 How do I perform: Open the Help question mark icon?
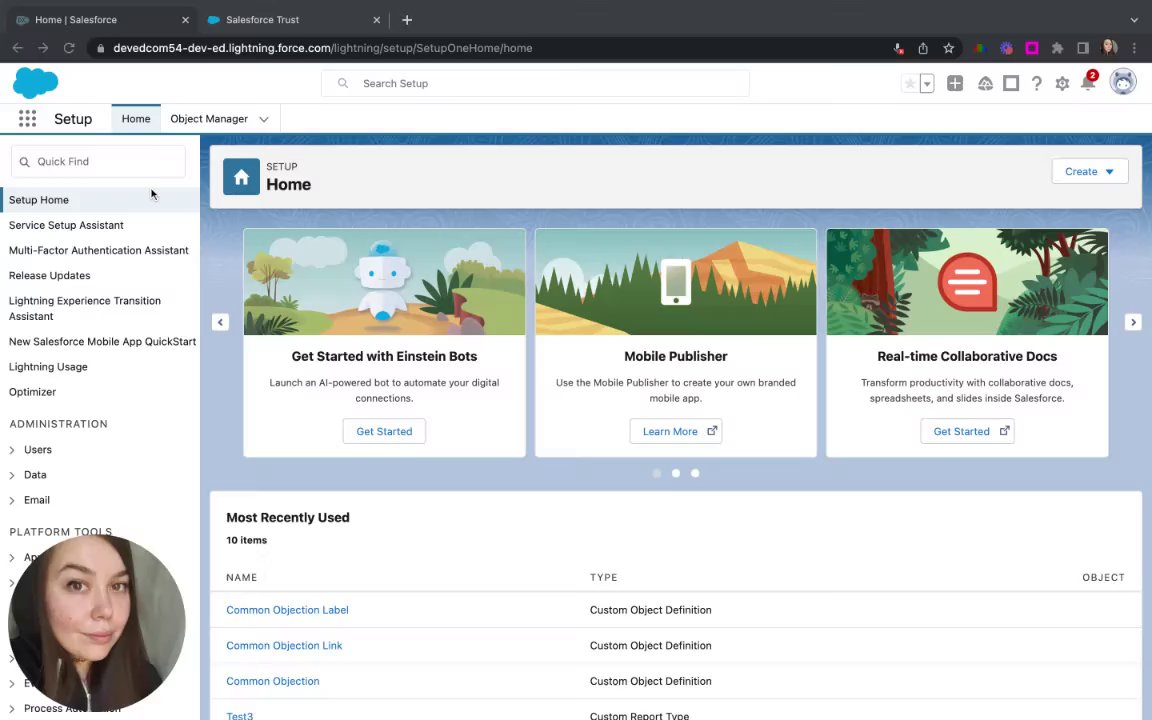tap(1036, 84)
